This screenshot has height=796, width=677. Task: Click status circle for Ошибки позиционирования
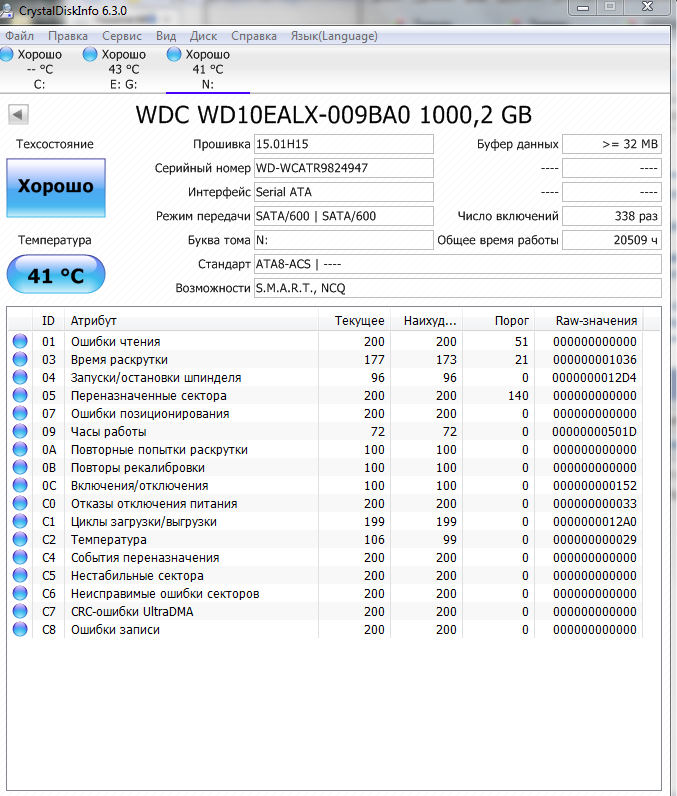[x=20, y=413]
